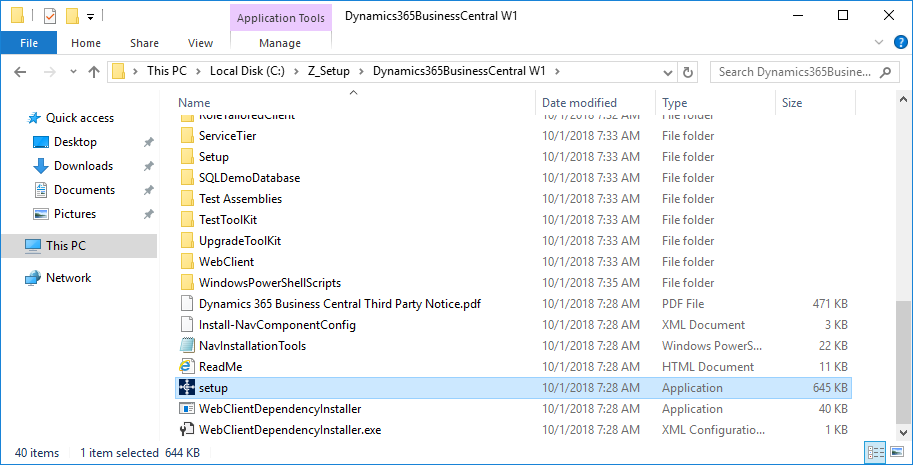The image size is (913, 465).
Task: Go up one folder level
Action: (x=94, y=72)
